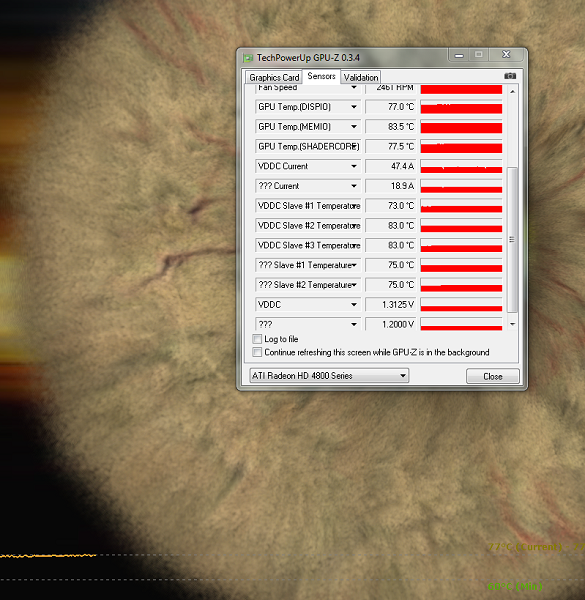Viewport: 585px width, 600px height.
Task: Open the VDDC voltage dropdown arrow
Action: pos(354,305)
